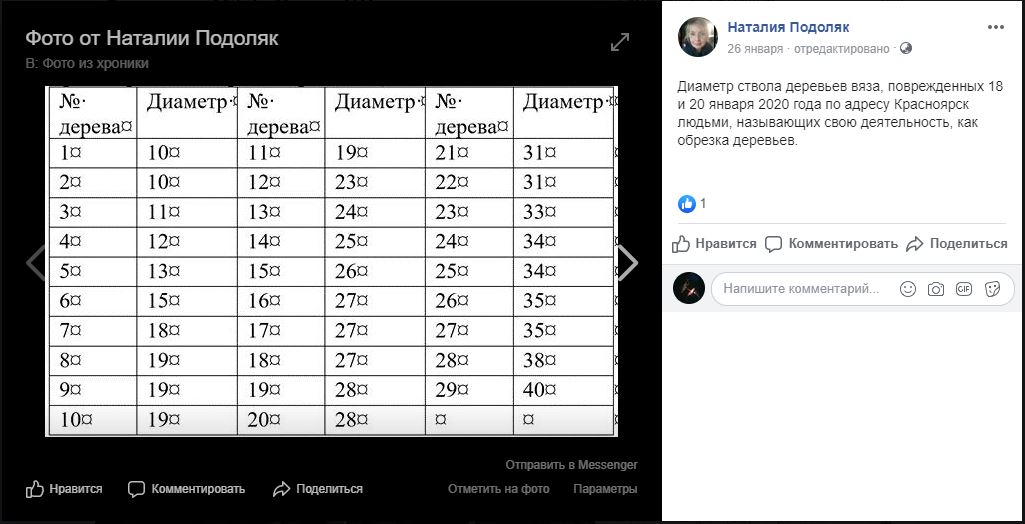Image resolution: width=1025 pixels, height=524 pixels.
Task: Open the three-dots post options menu
Action: (x=995, y=27)
